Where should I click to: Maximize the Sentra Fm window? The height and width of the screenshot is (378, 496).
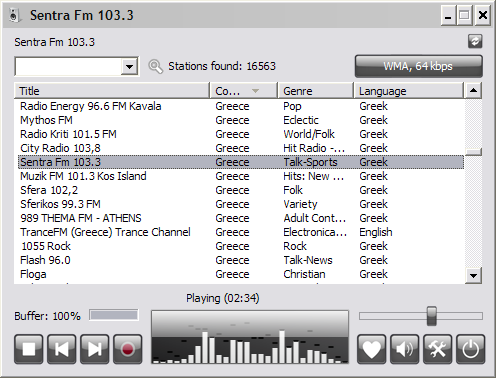click(464, 15)
